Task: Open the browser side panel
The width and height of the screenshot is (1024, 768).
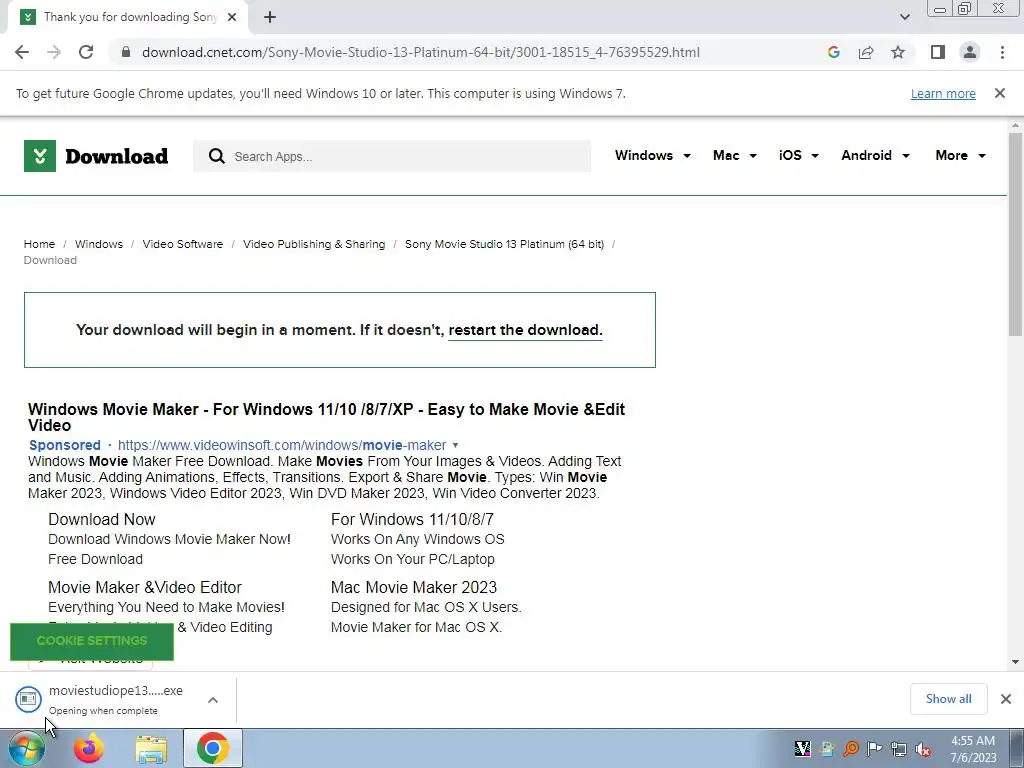Action: 938,52
